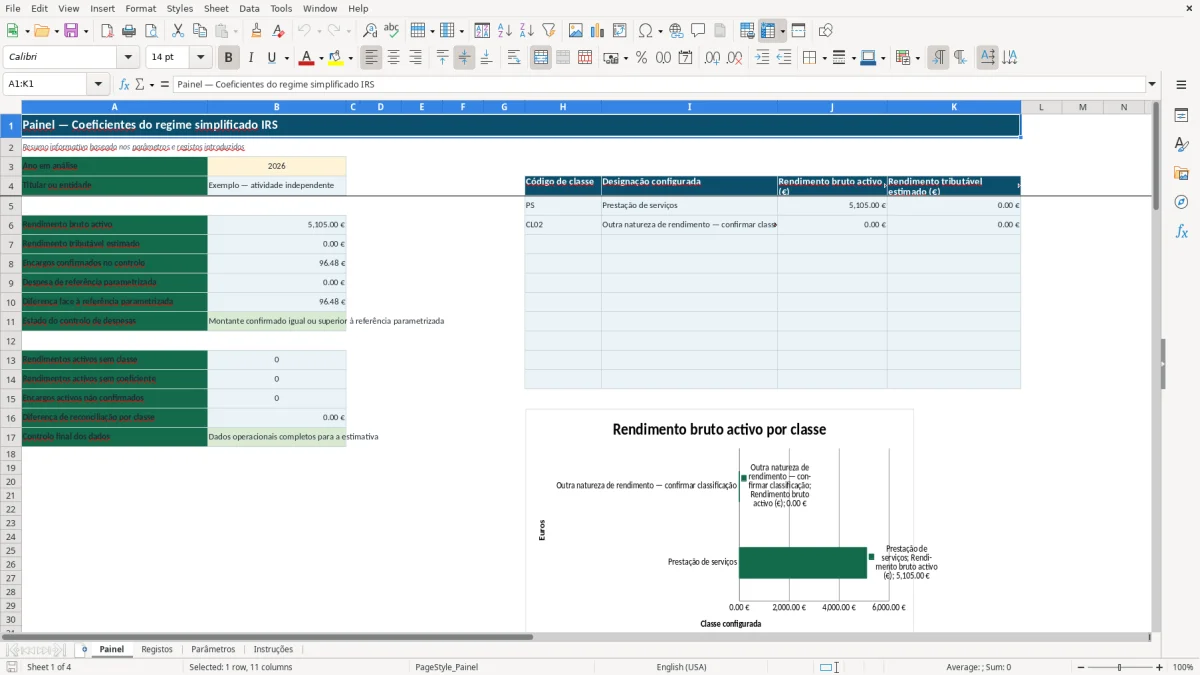The height and width of the screenshot is (675, 1200).
Task: Insert Hyperlink globe icon
Action: click(676, 31)
